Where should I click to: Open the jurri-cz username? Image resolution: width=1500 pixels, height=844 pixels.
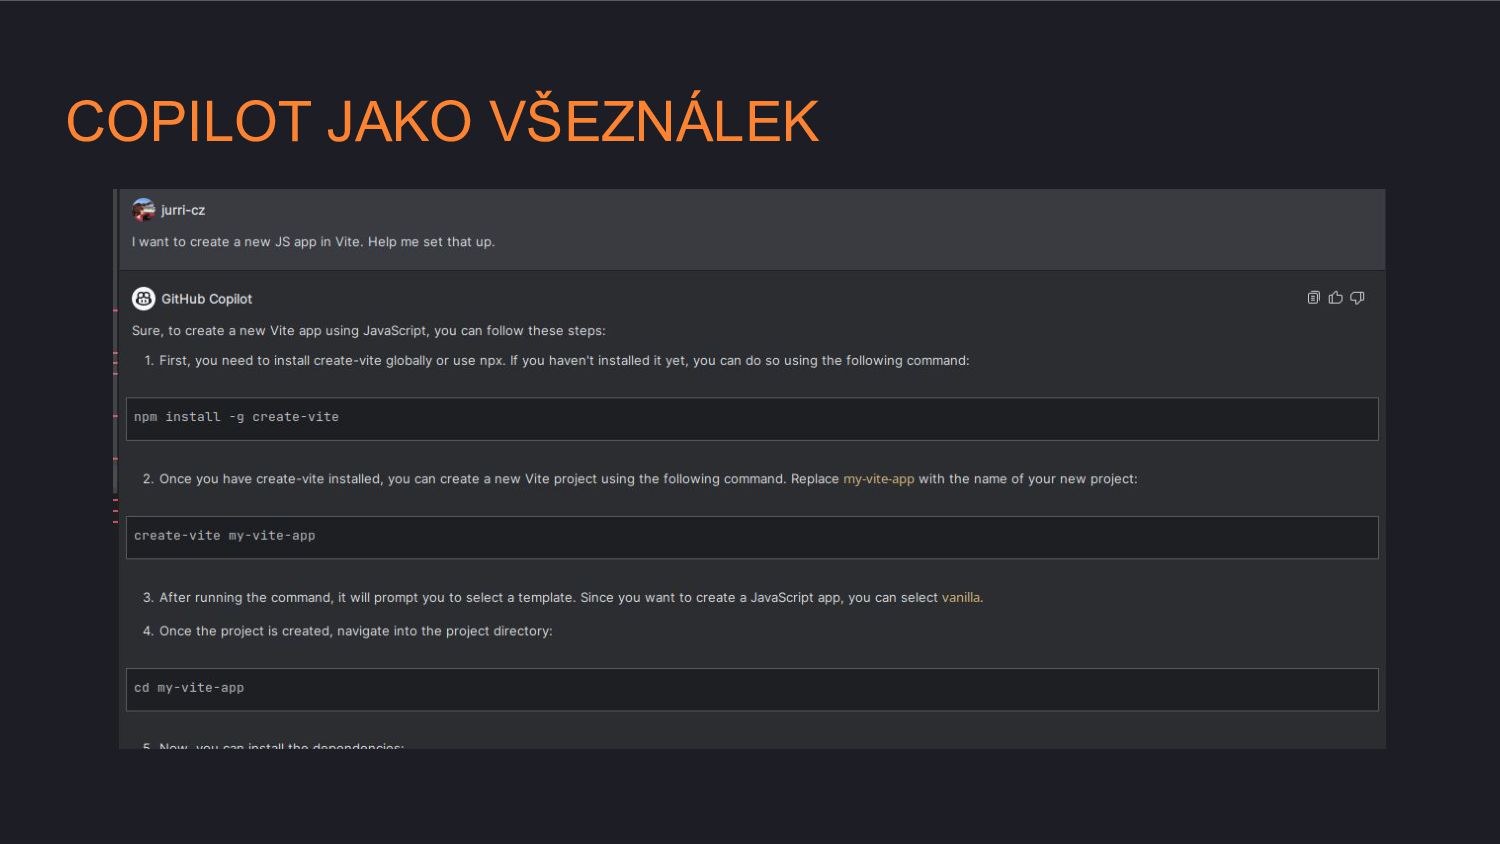coord(183,210)
